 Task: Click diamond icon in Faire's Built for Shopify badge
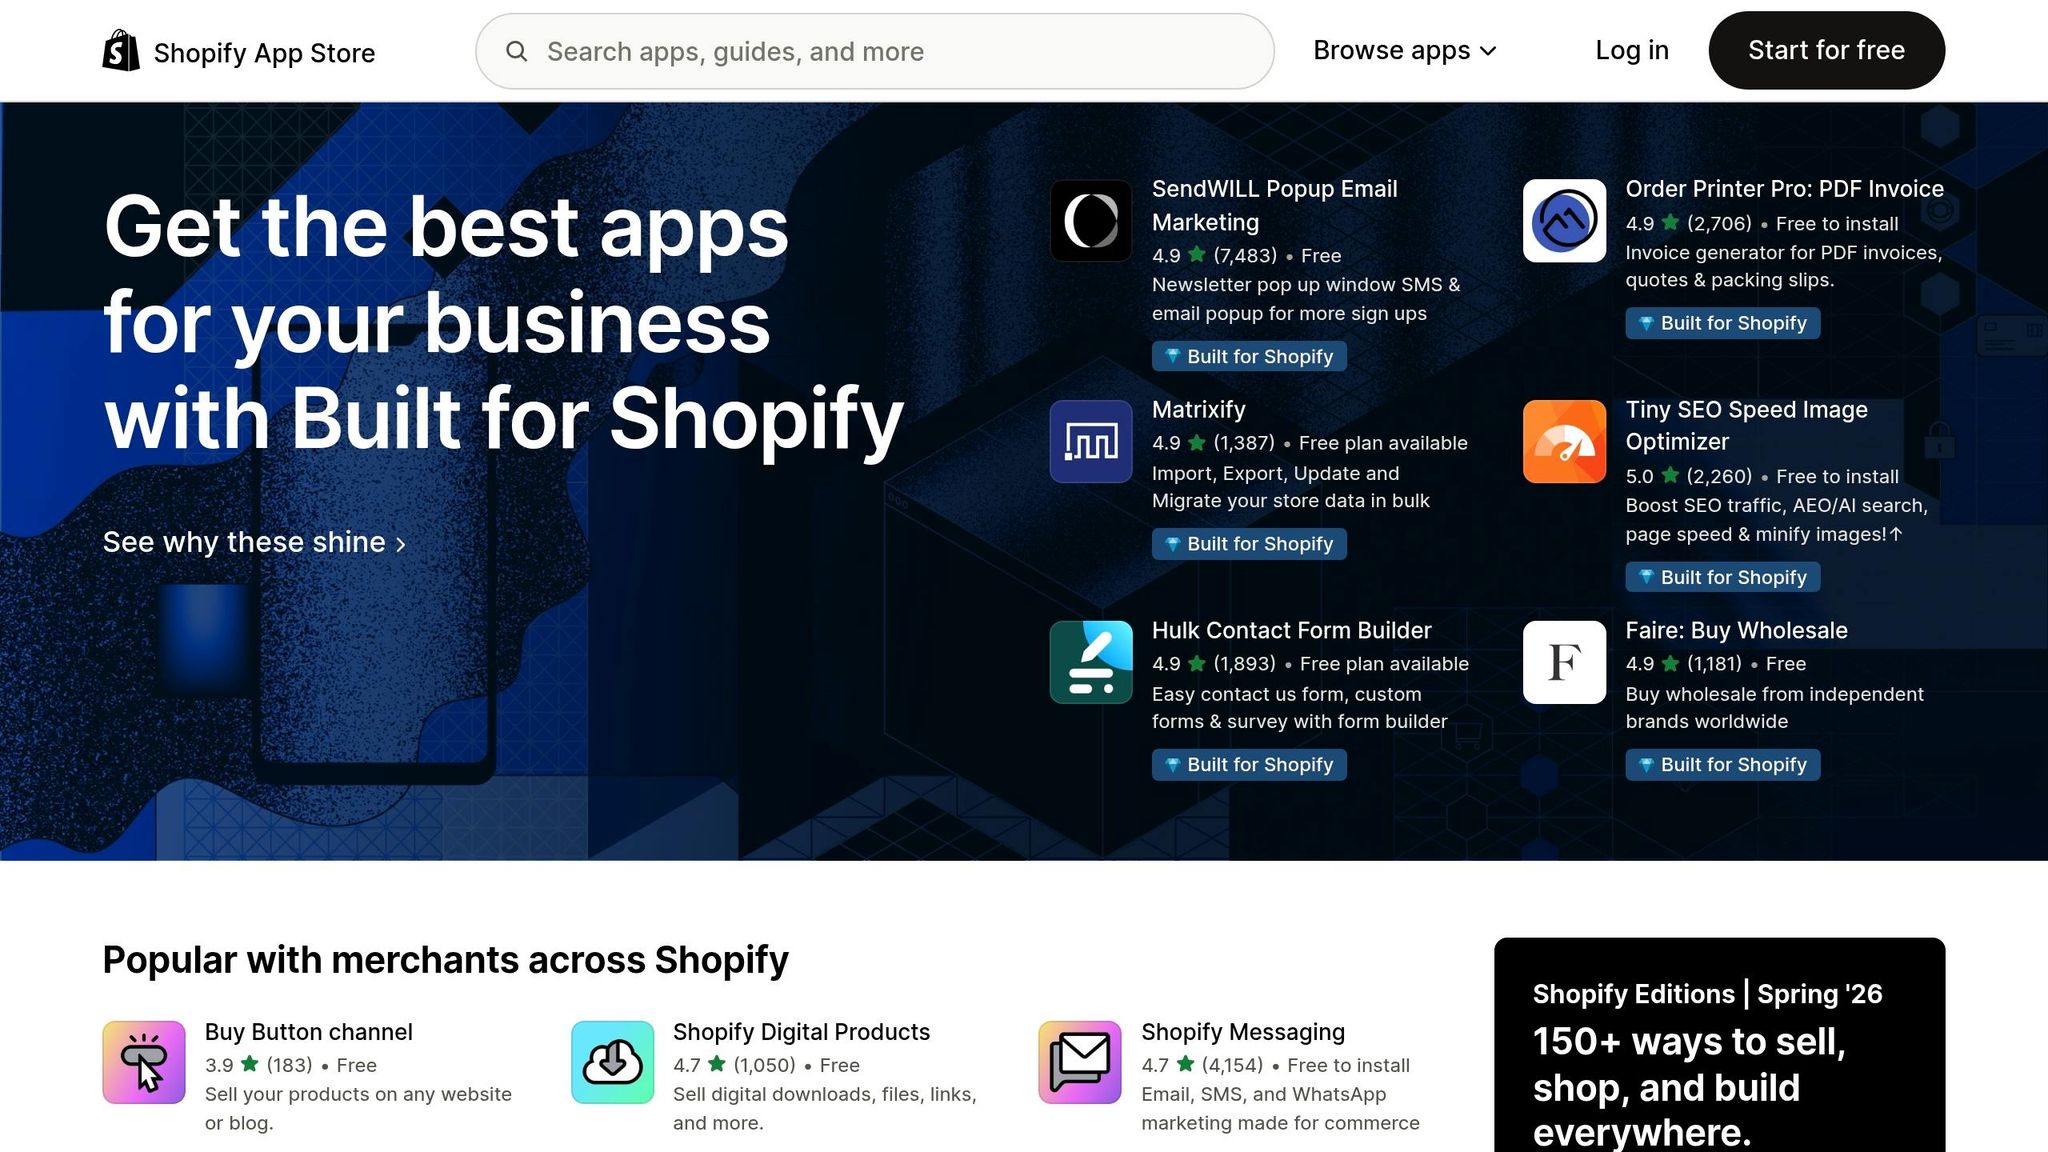1646,765
